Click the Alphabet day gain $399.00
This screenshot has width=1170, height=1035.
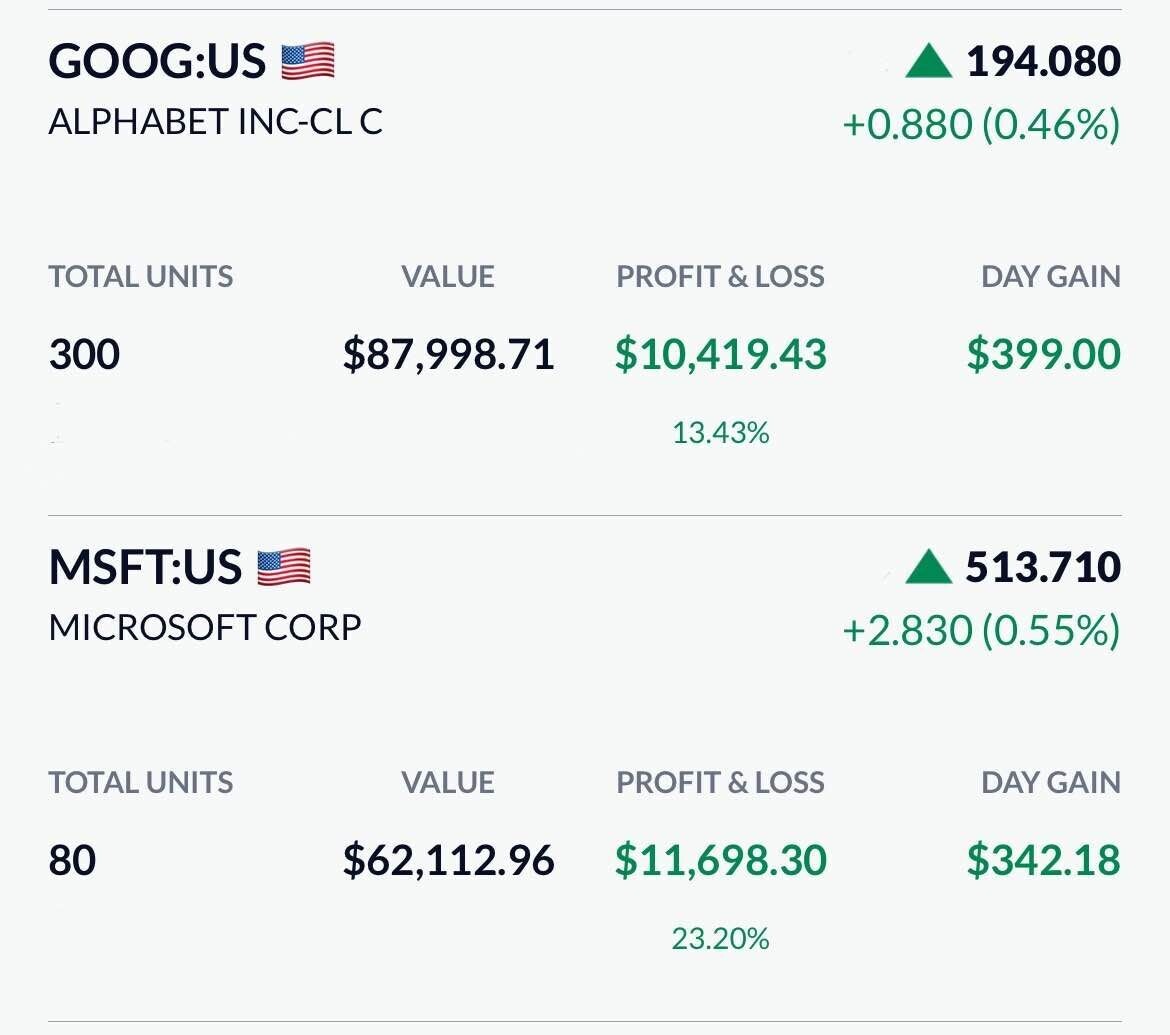[1043, 355]
